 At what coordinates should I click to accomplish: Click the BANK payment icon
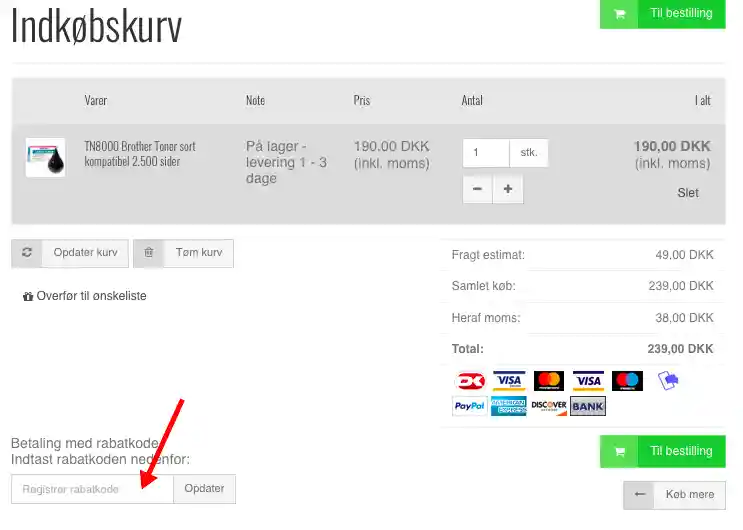[588, 406]
